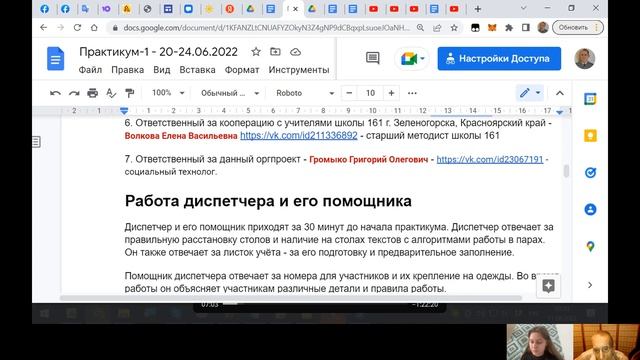640x360 pixels.
Task: Open the tab search chevron in the title bar
Action: click(x=523, y=8)
